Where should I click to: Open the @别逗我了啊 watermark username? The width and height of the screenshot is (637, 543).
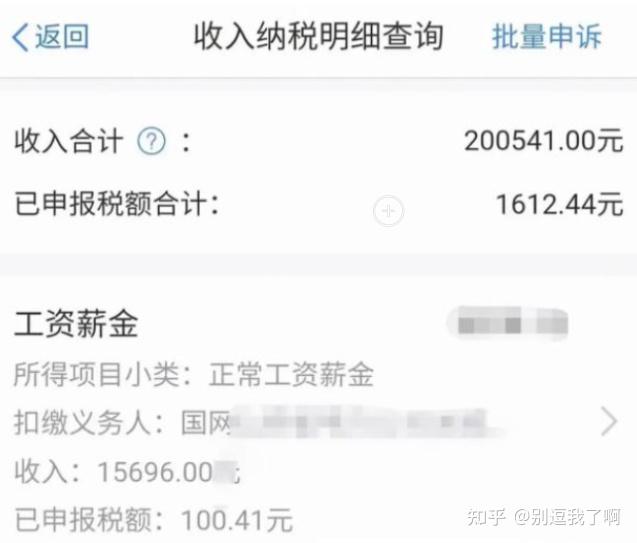[567, 517]
